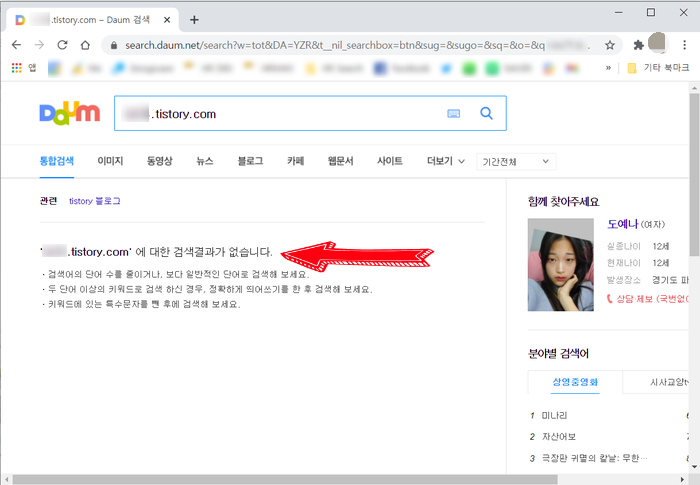Viewport: 700px width, 485px height.
Task: Open the ranked item 미나리
Action: point(554,415)
